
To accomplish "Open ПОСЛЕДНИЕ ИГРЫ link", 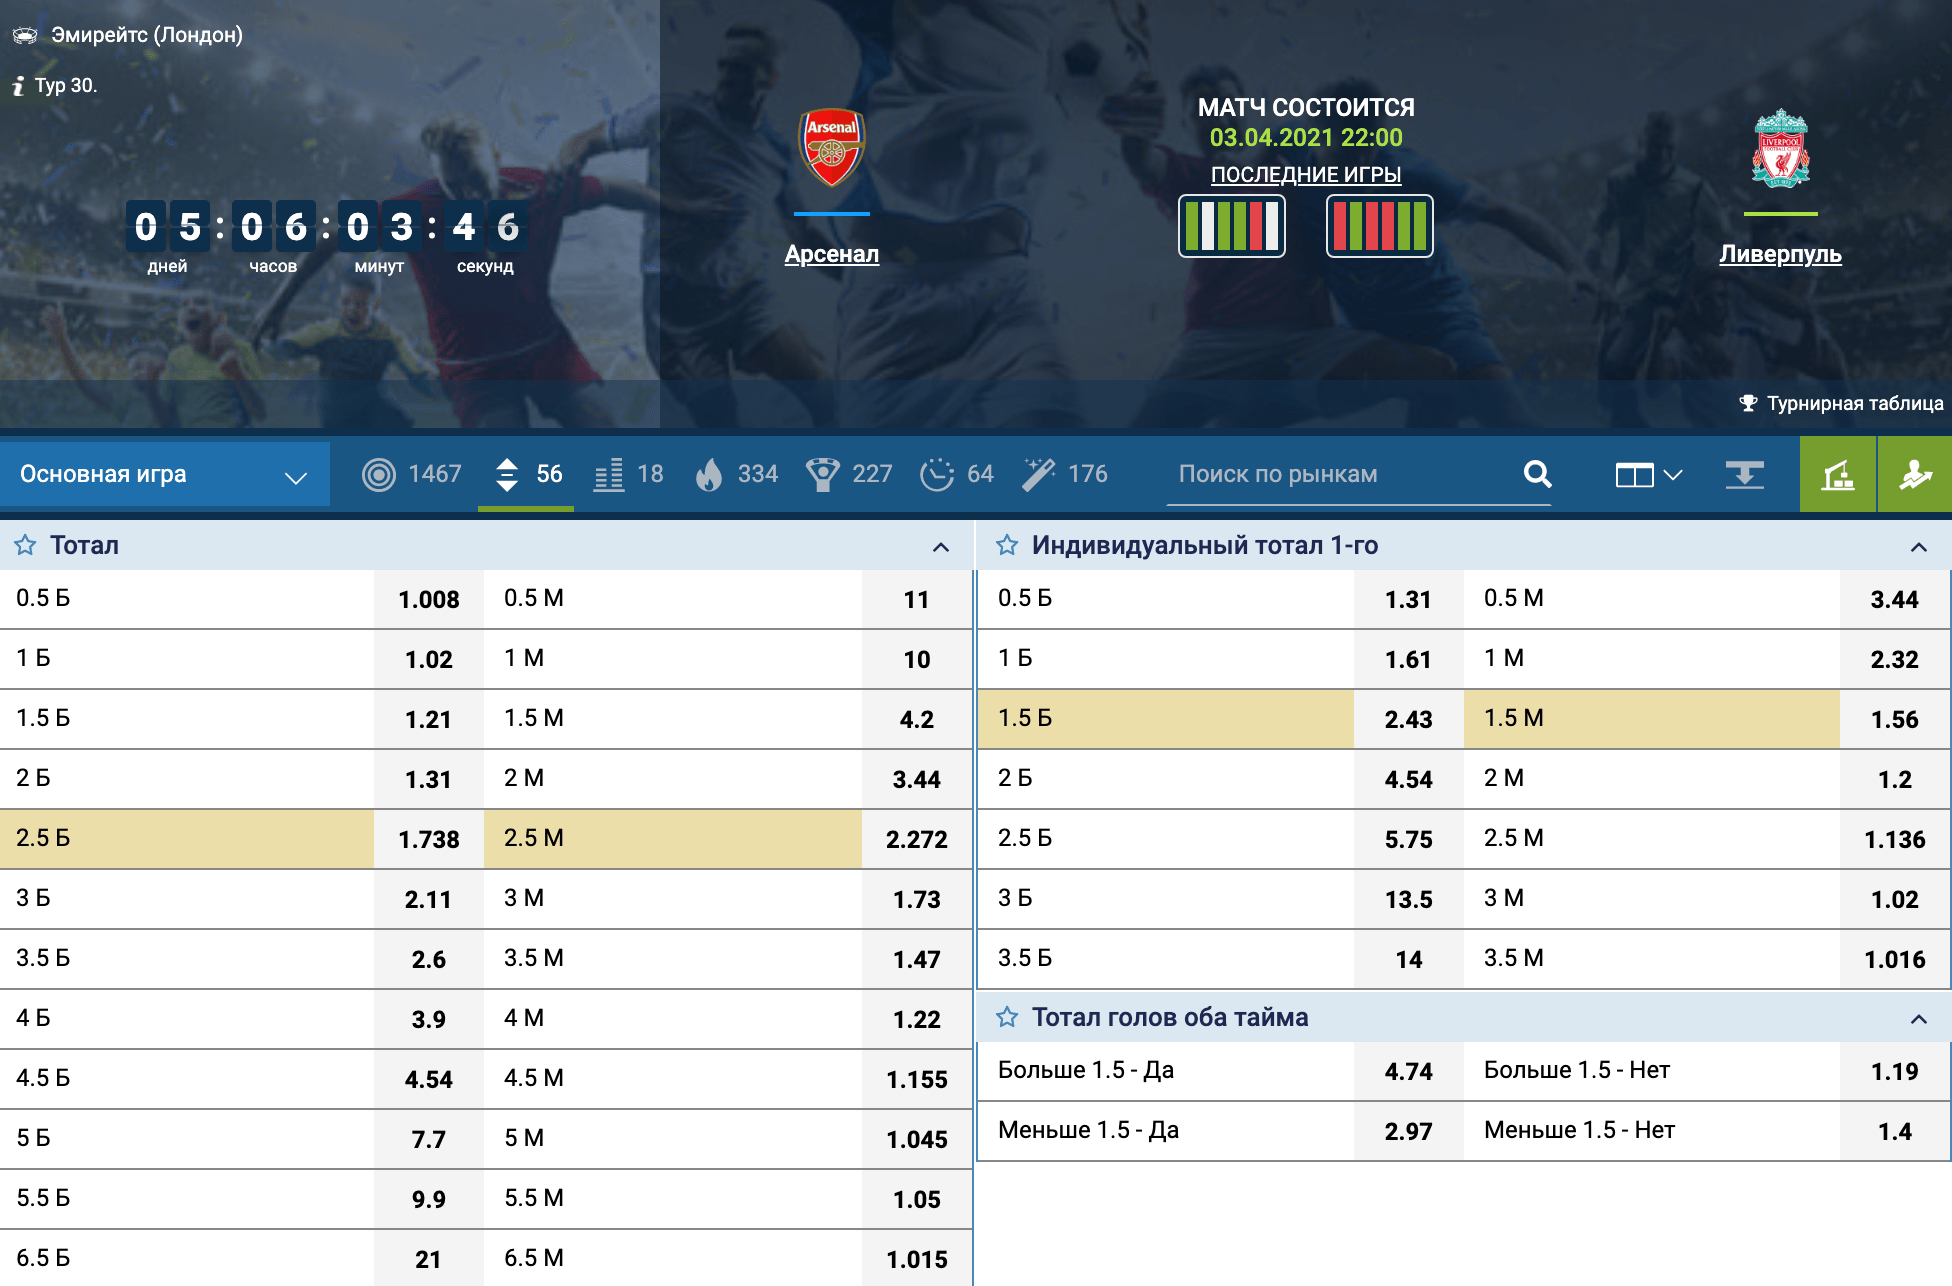I will pos(1306,174).
